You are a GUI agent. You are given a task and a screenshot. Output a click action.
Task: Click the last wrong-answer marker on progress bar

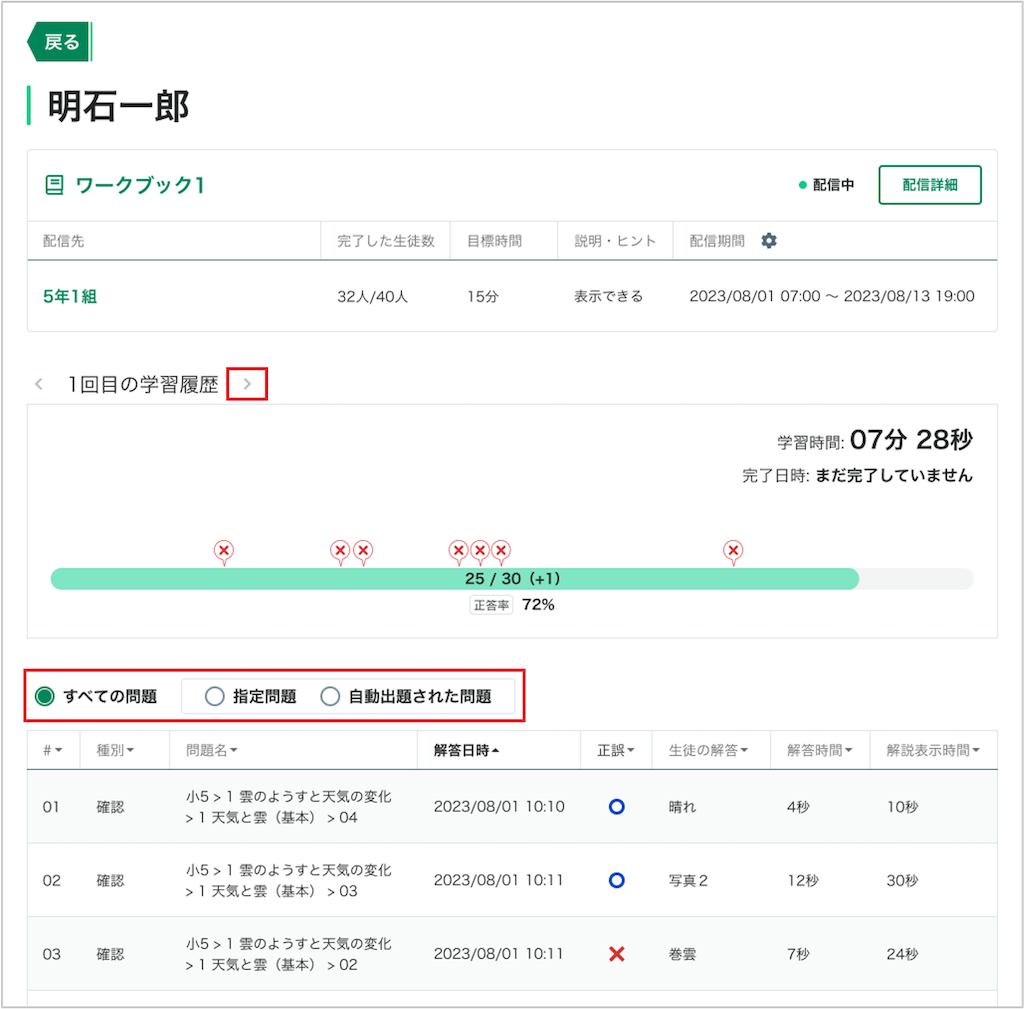[733, 552]
